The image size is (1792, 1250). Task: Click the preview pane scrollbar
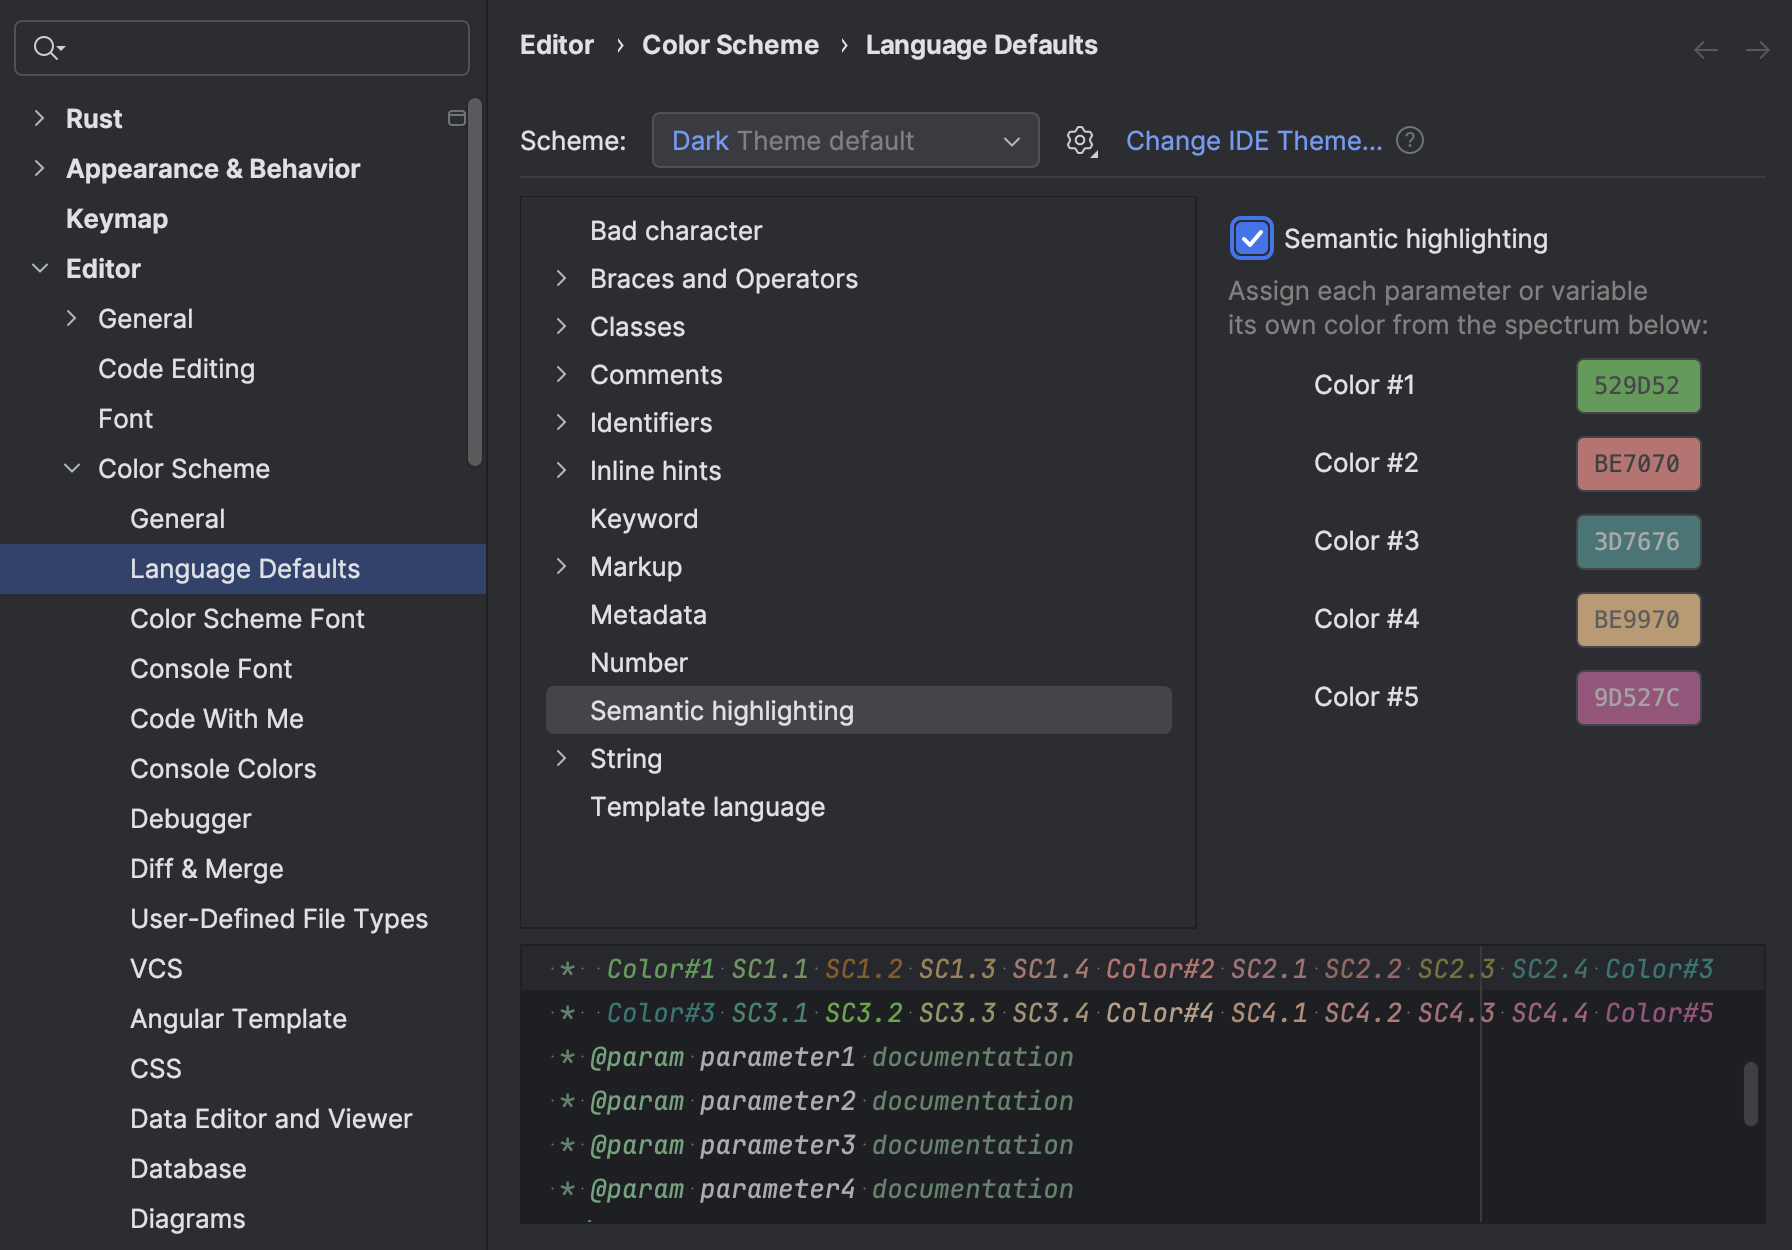1751,1093
